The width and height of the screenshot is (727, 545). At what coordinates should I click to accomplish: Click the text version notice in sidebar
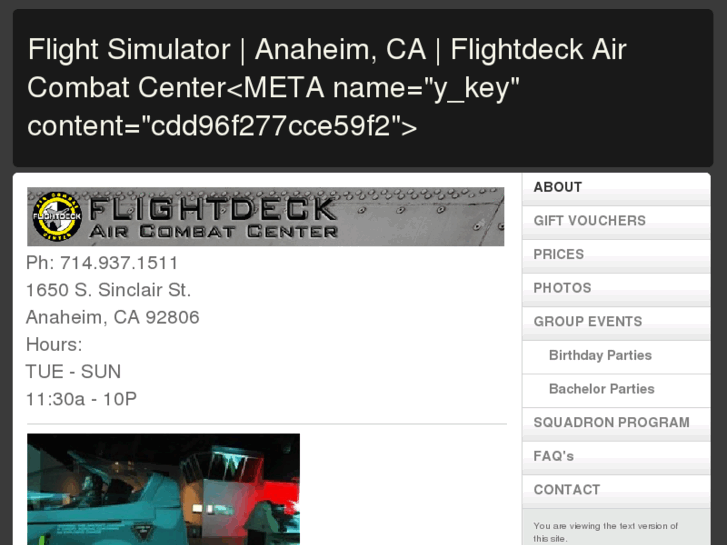[605, 532]
